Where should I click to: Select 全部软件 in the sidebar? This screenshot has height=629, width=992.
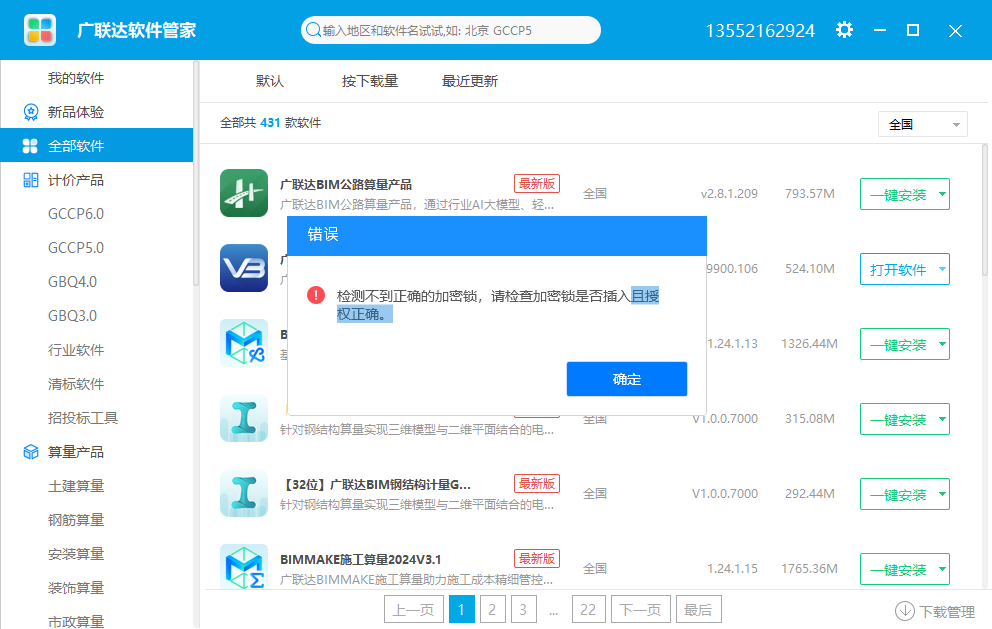tap(96, 146)
